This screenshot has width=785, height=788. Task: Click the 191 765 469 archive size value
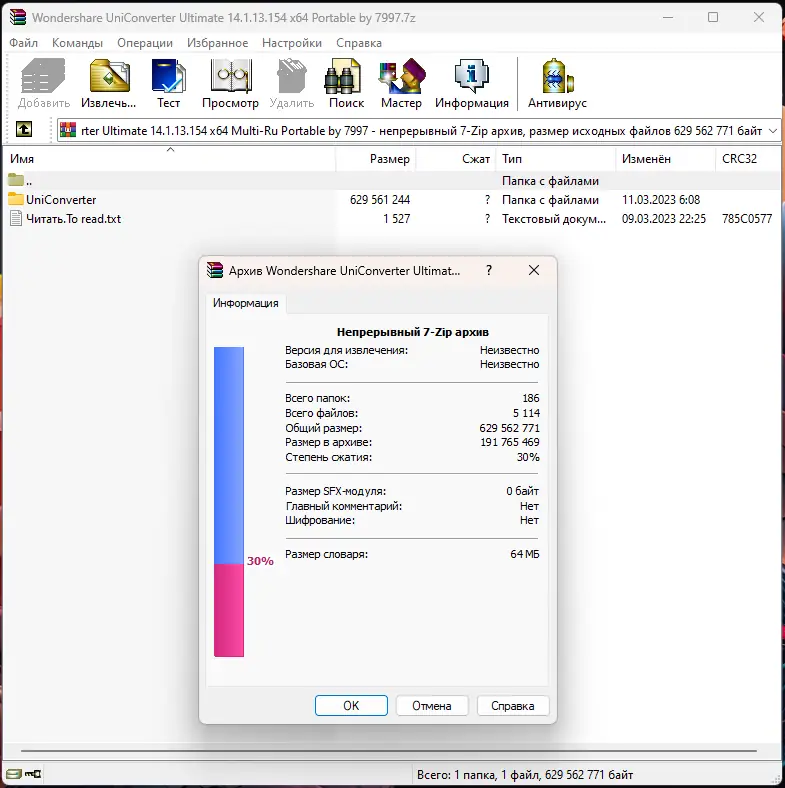(510, 442)
